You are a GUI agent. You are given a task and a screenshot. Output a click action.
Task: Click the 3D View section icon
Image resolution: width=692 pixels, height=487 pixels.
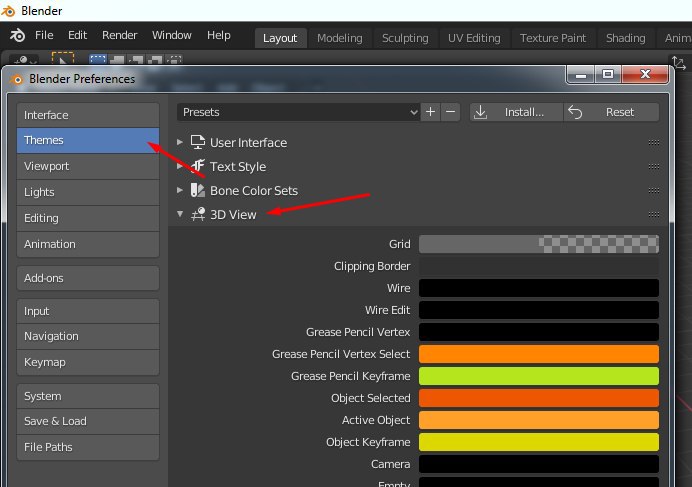pyautogui.click(x=198, y=214)
